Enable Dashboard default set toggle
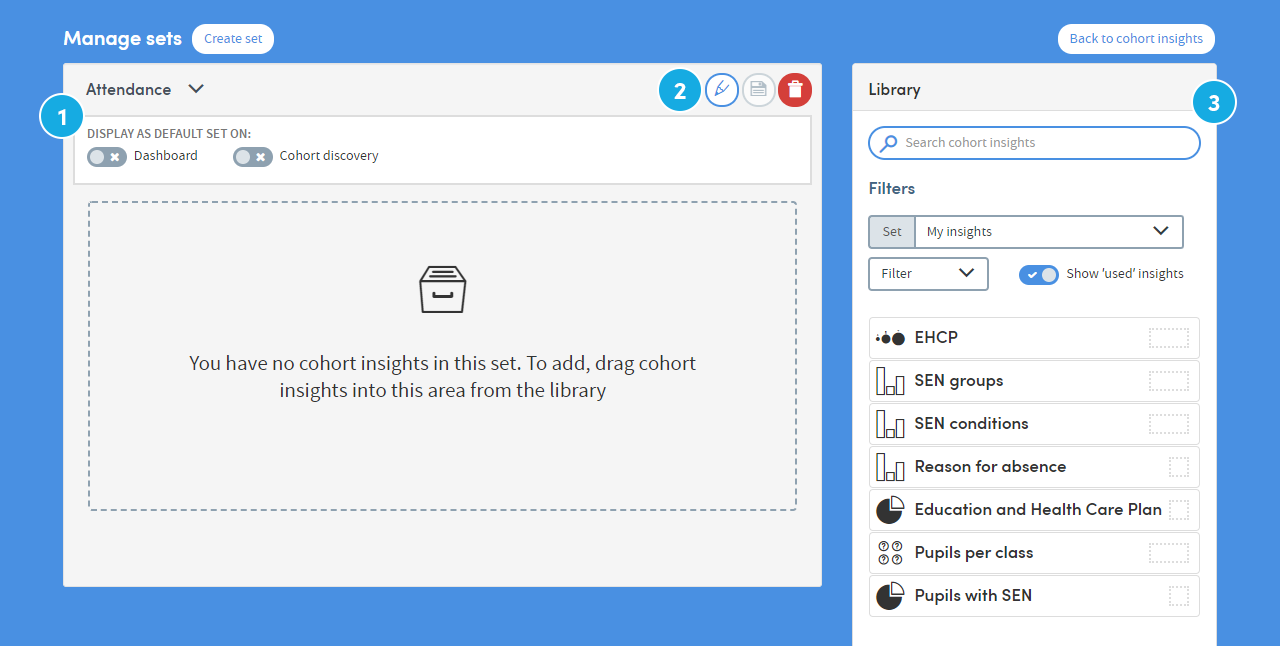Viewport: 1280px width, 646px height. (107, 157)
